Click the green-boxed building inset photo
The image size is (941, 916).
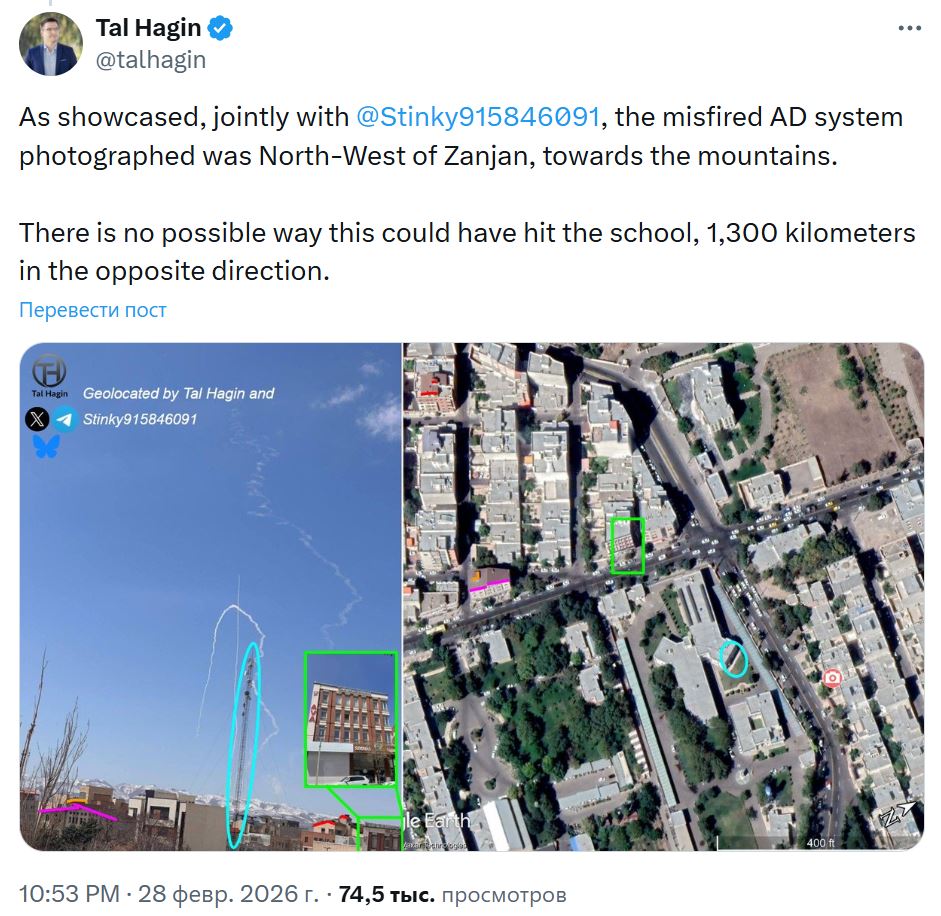pyautogui.click(x=351, y=719)
